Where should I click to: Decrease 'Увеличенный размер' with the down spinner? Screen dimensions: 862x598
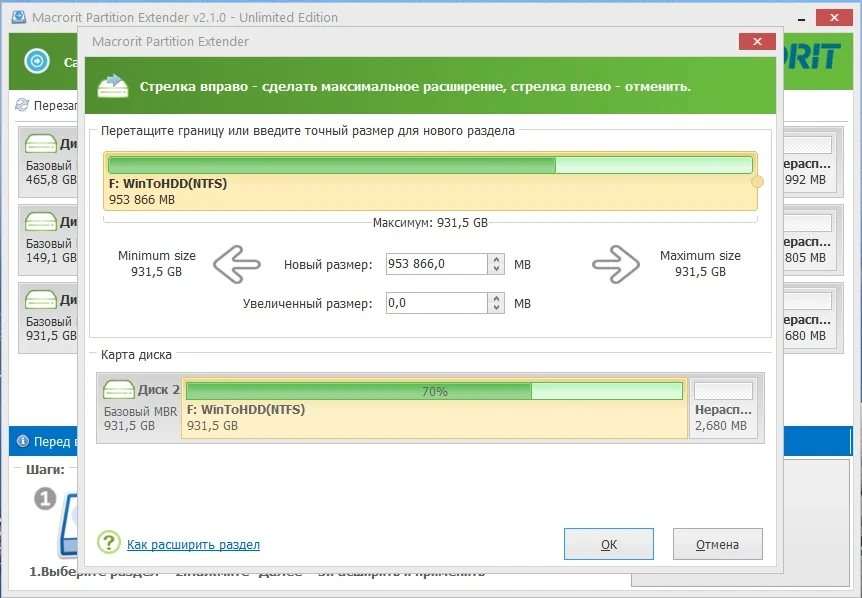click(x=496, y=308)
